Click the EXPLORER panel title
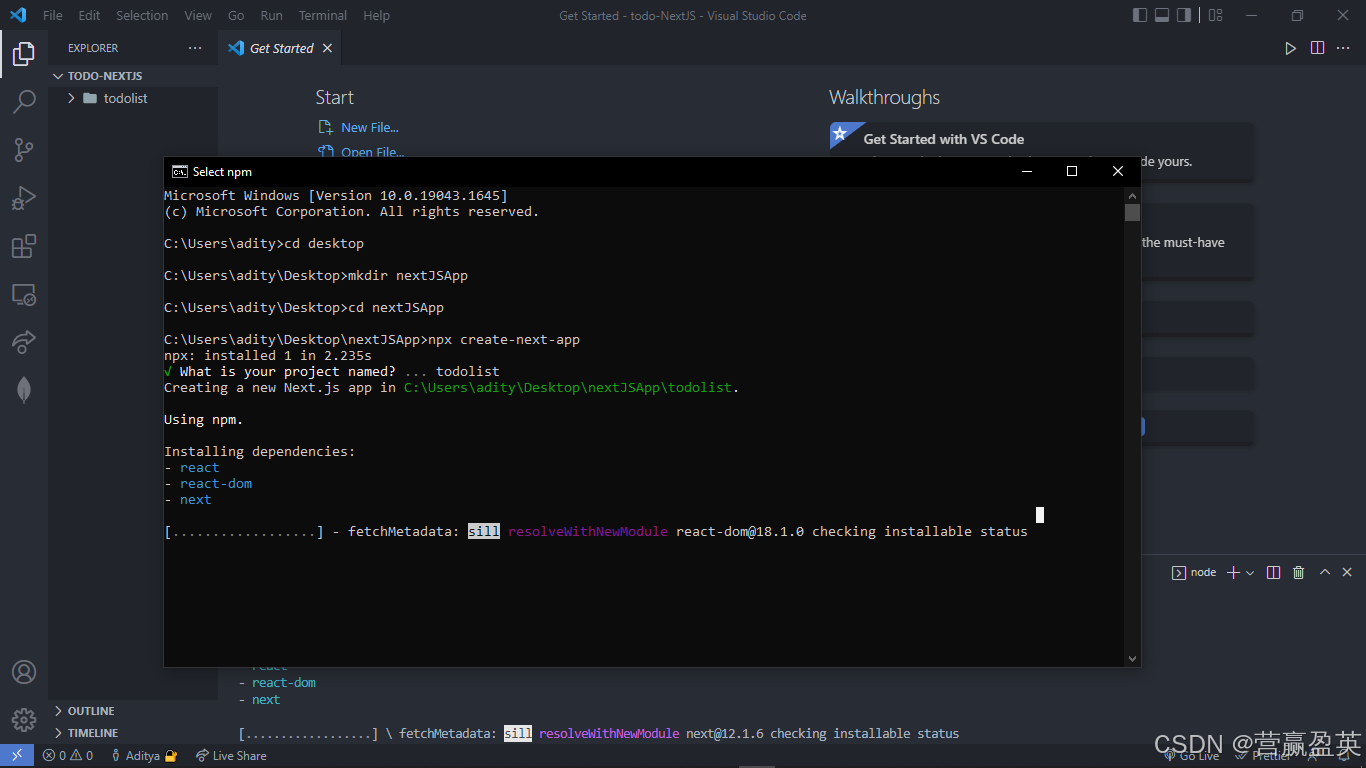This screenshot has height=768, width=1366. [x=93, y=48]
